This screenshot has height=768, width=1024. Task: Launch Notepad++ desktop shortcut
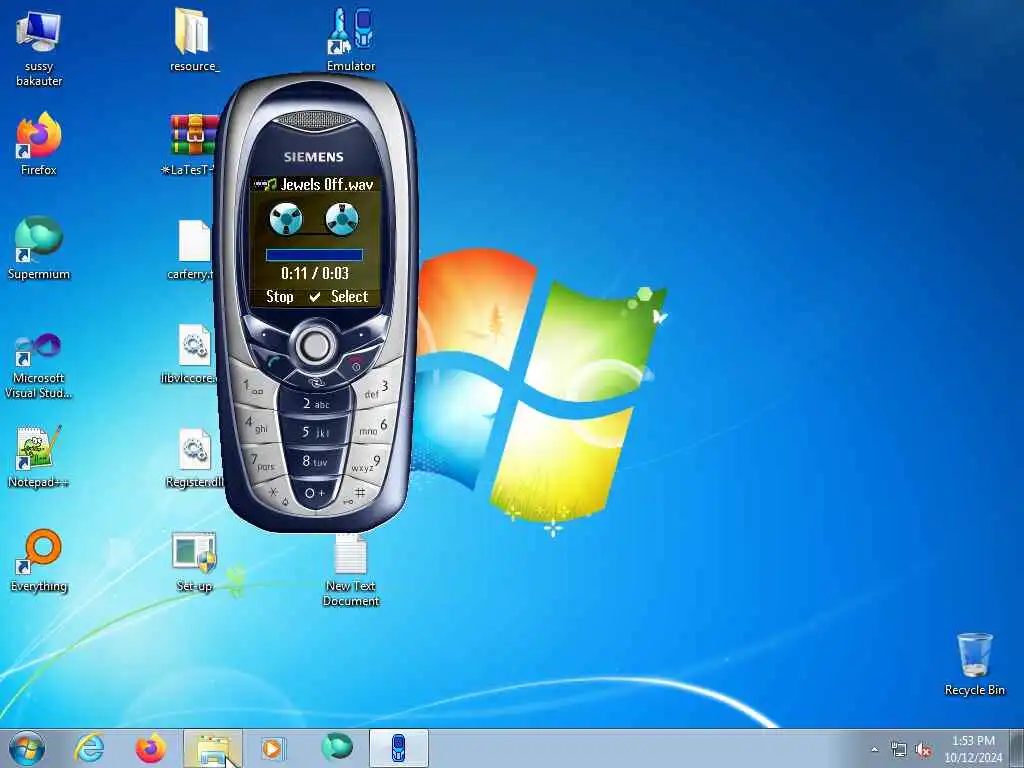(39, 456)
